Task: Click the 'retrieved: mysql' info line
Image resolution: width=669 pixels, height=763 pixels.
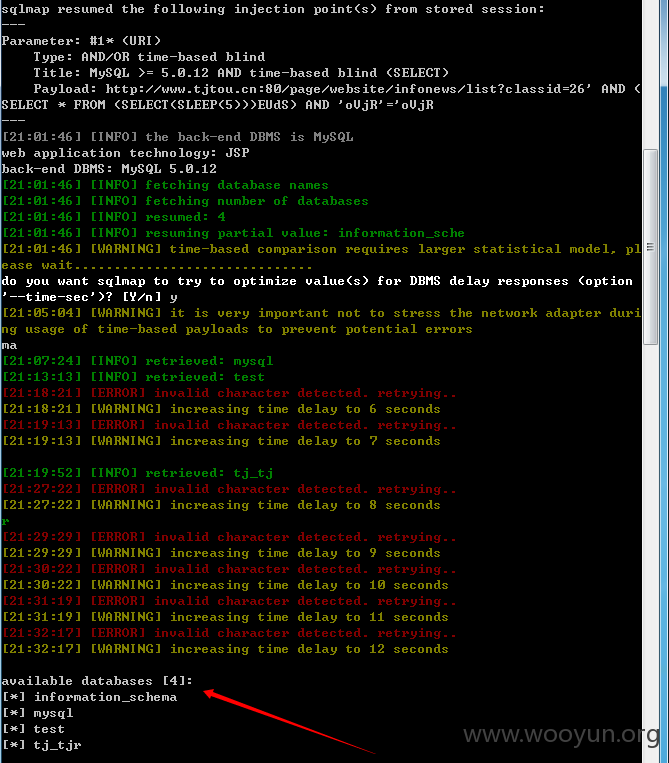Action: pos(138,361)
